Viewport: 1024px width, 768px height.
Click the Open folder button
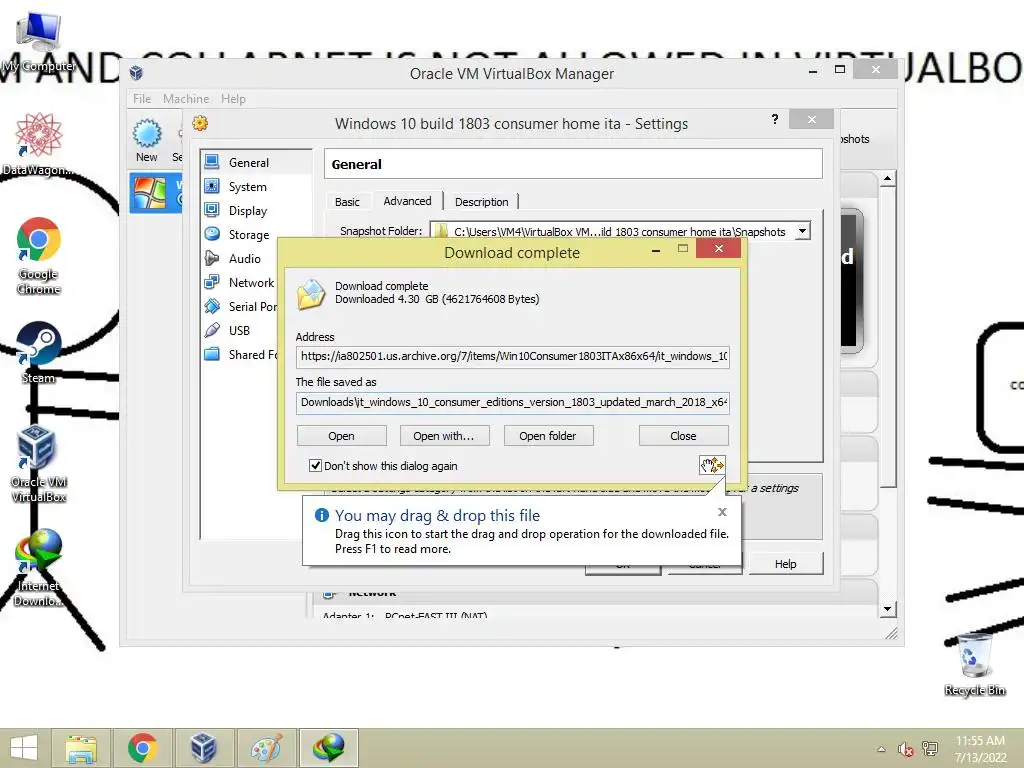(x=548, y=436)
